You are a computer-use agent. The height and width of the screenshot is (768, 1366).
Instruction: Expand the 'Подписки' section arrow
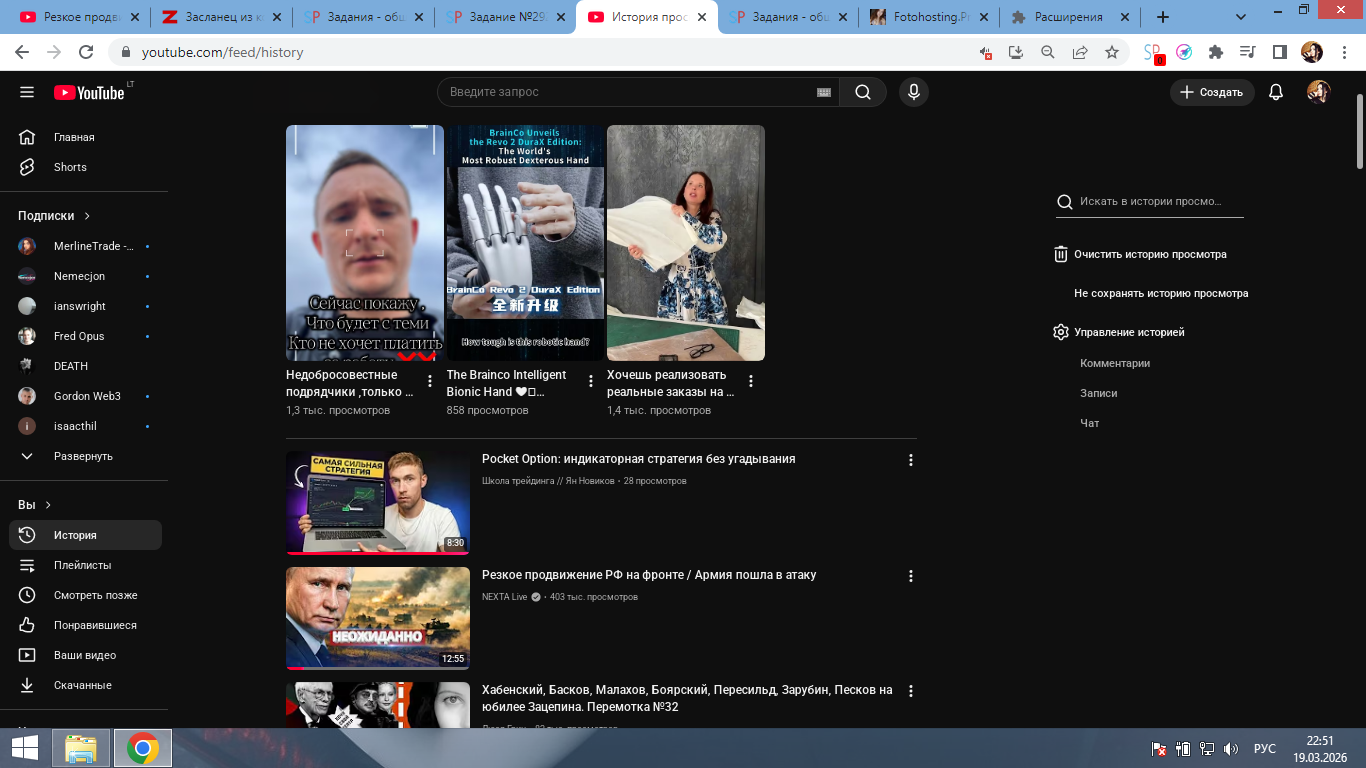(x=87, y=216)
